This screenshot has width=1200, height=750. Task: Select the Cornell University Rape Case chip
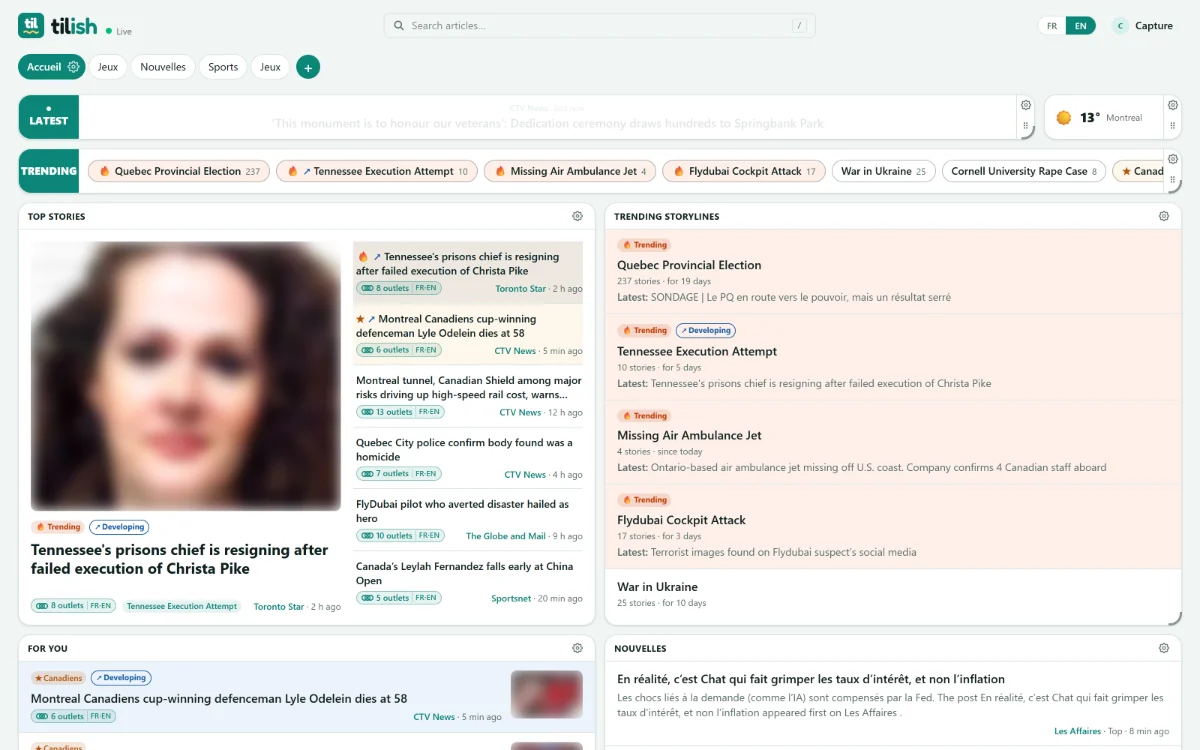(1024, 171)
